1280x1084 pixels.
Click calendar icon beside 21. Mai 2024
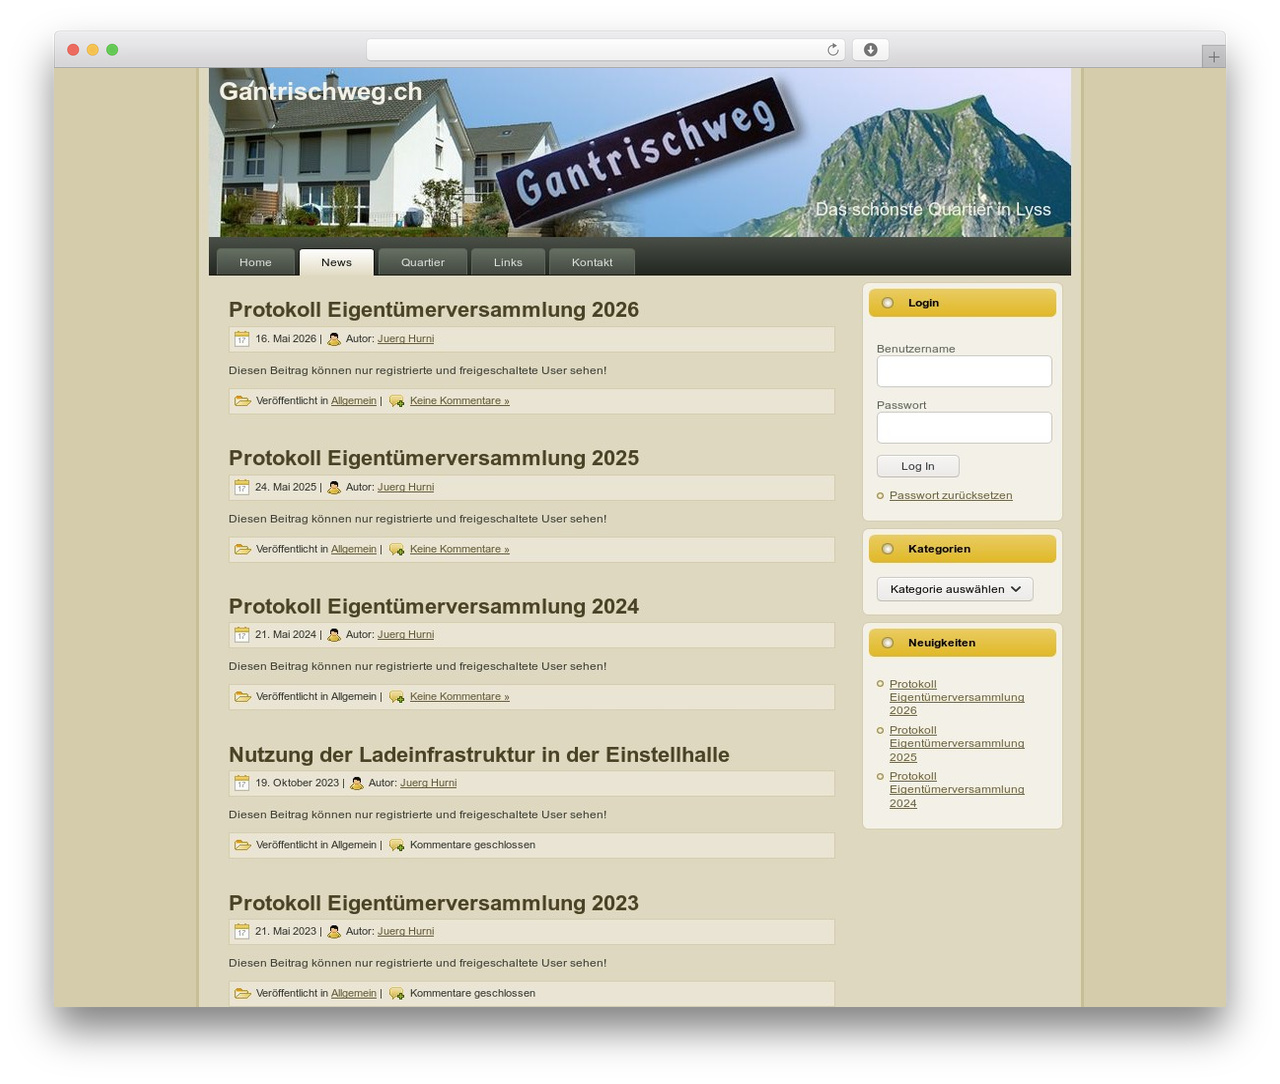tap(242, 635)
